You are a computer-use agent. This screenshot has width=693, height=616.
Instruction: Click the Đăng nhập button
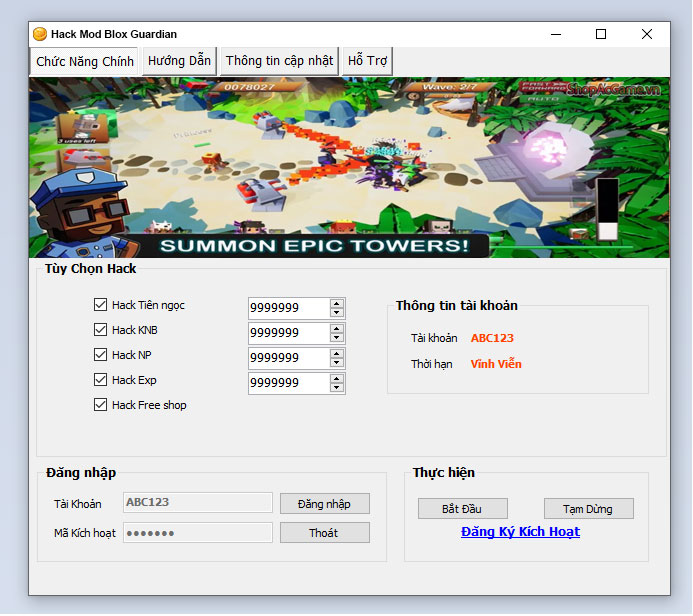325,504
